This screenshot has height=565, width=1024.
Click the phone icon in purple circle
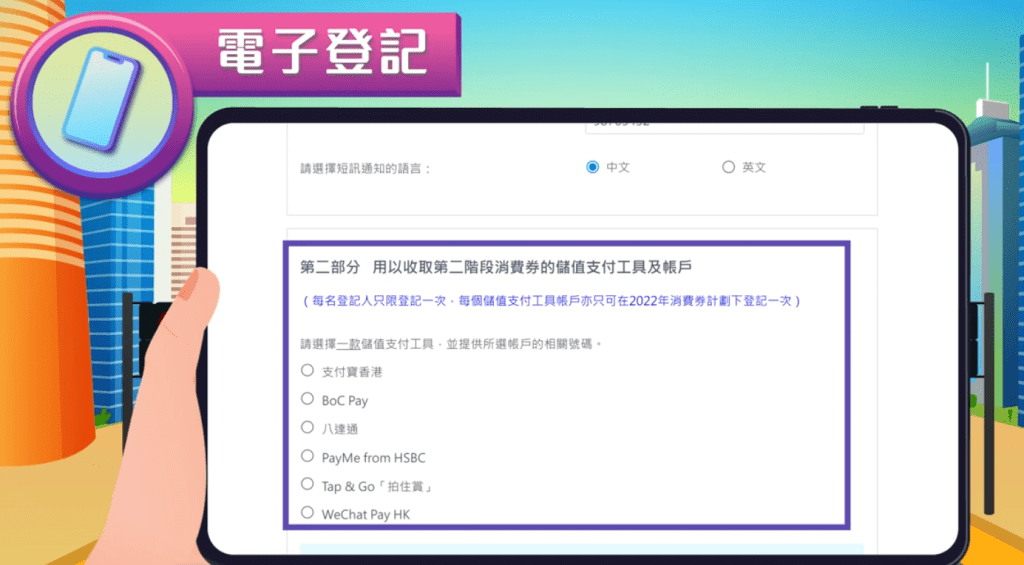pyautogui.click(x=101, y=99)
